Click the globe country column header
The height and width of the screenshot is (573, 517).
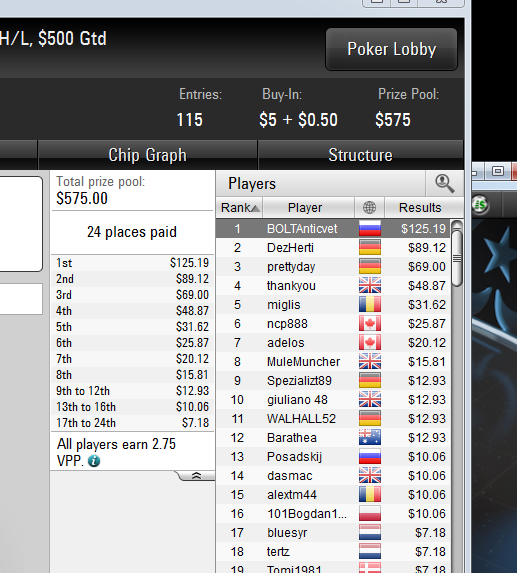point(369,208)
